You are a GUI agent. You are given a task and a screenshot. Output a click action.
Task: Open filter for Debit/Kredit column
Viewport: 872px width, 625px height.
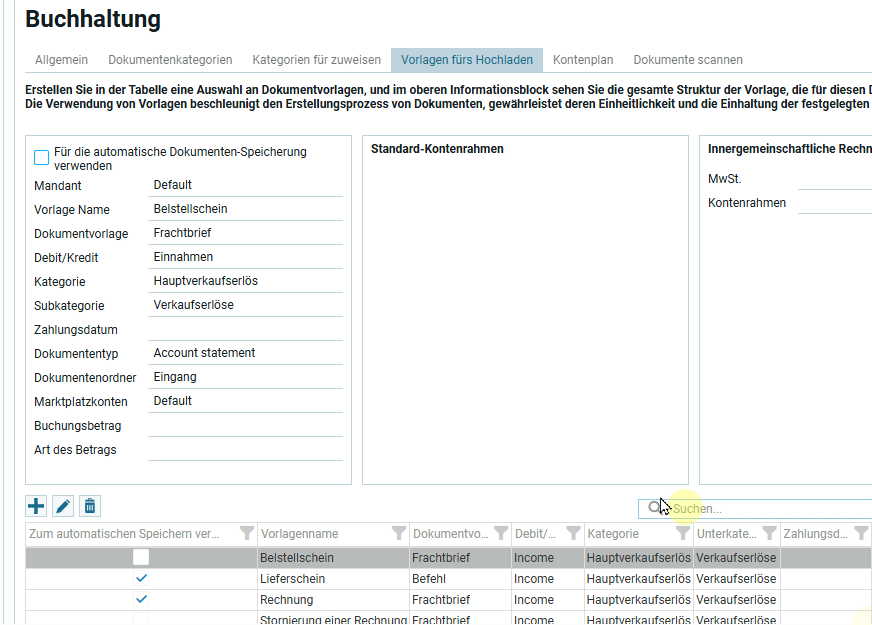click(573, 534)
